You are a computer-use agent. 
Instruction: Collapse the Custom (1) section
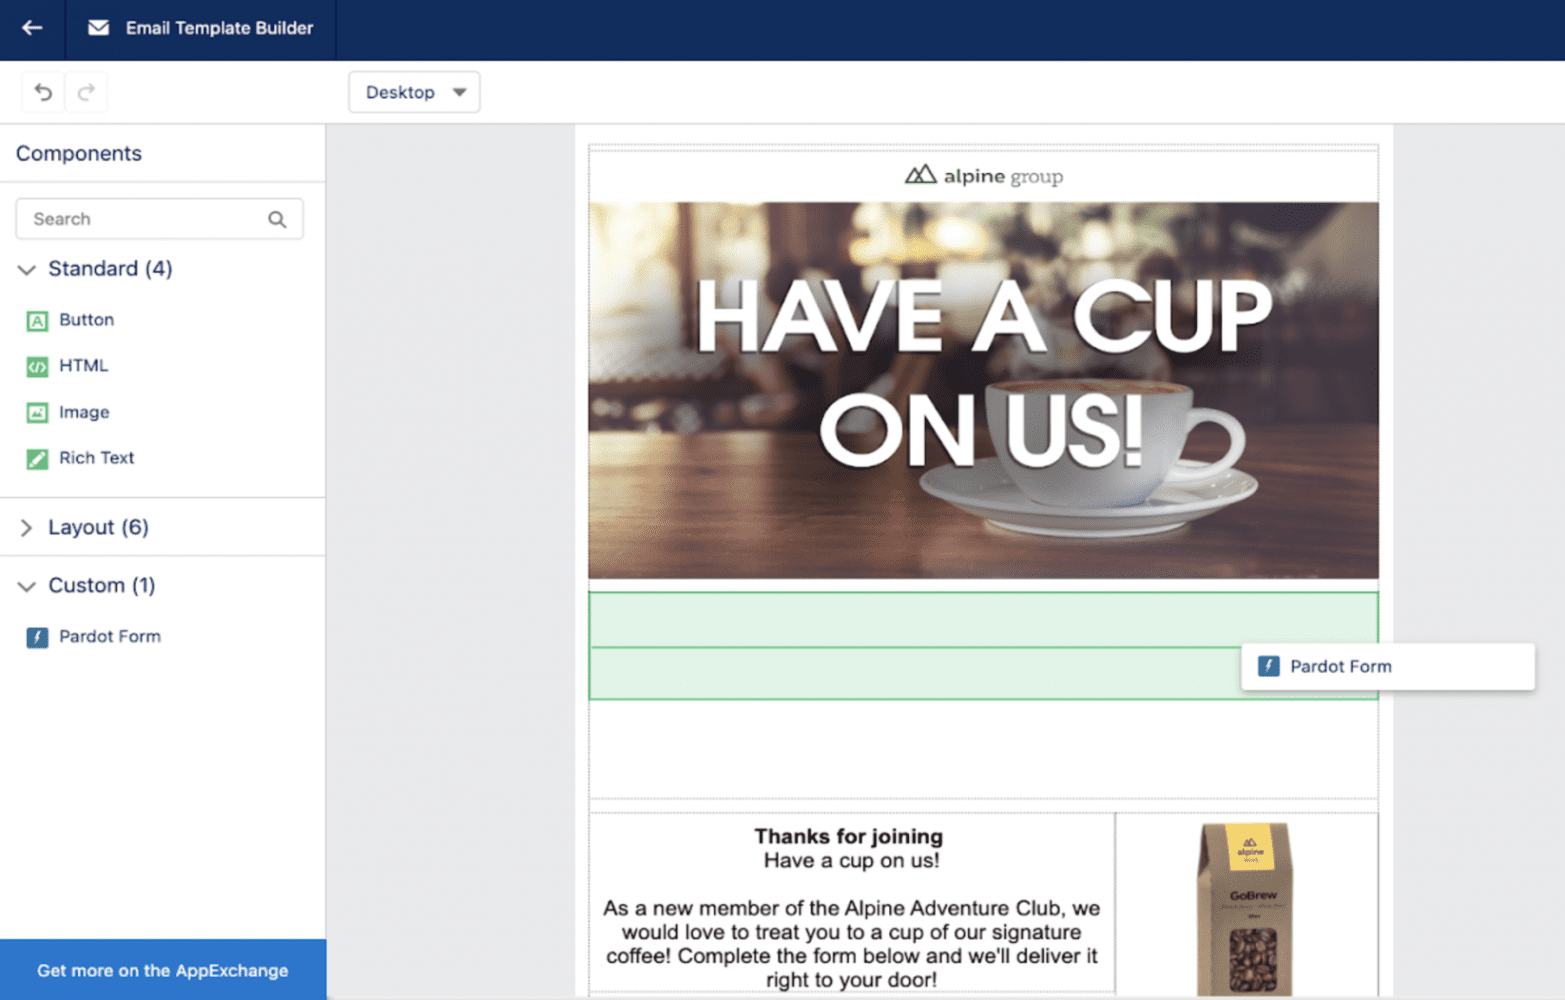point(27,586)
